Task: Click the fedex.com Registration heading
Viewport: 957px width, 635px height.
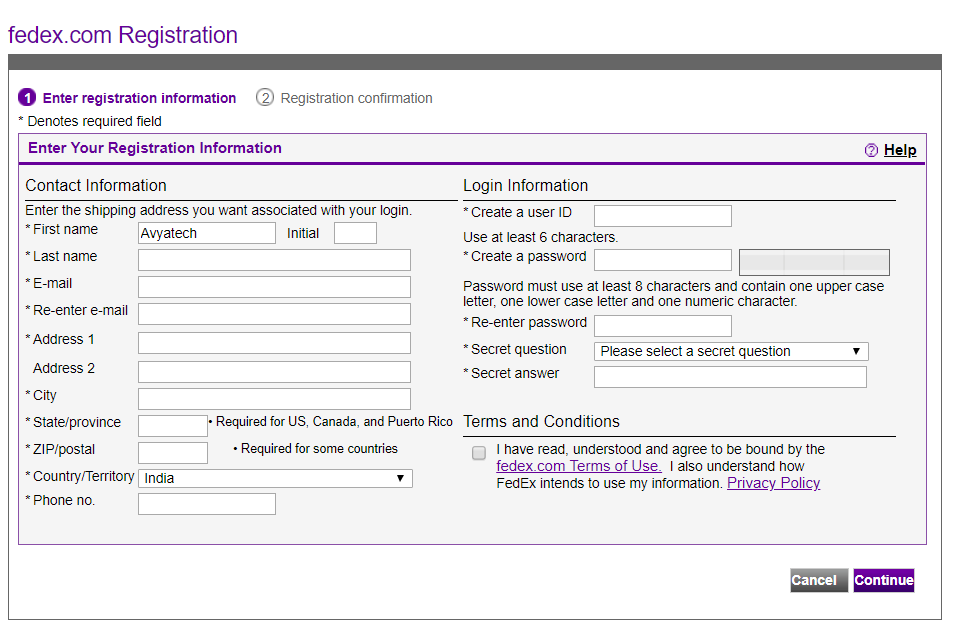Action: click(123, 35)
